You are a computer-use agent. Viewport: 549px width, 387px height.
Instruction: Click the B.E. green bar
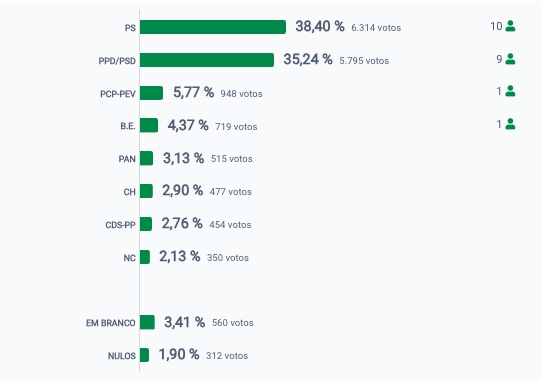(x=149, y=126)
